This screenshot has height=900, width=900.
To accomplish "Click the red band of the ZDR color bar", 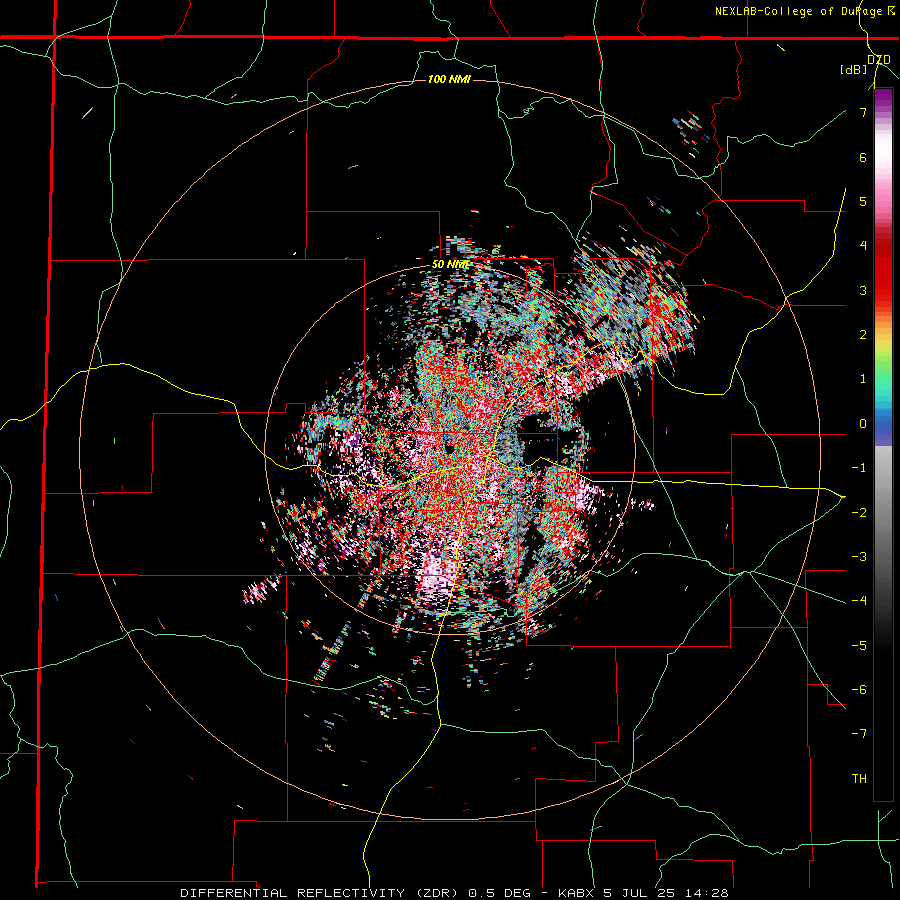I will 883,270.
